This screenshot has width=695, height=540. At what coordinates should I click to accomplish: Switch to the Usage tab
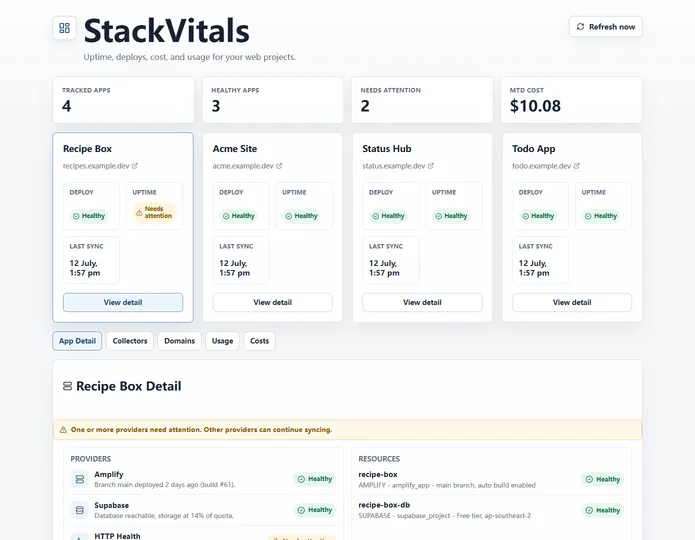[x=223, y=341]
